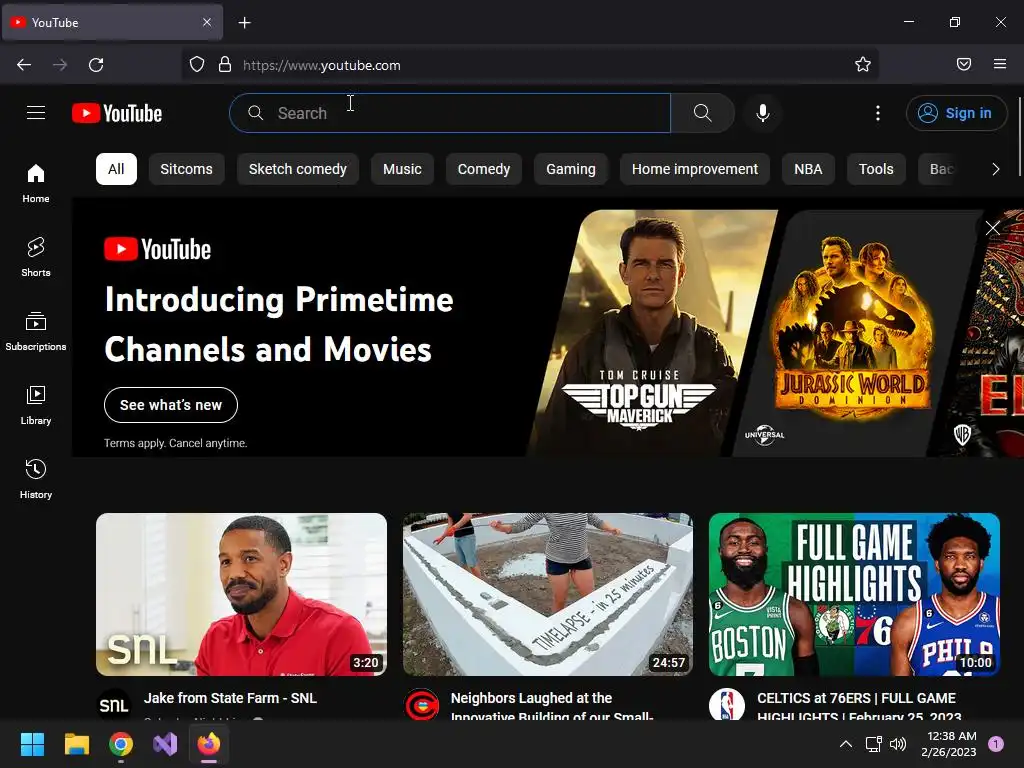
Task: Open the volume speaker tray icon
Action: 898,744
